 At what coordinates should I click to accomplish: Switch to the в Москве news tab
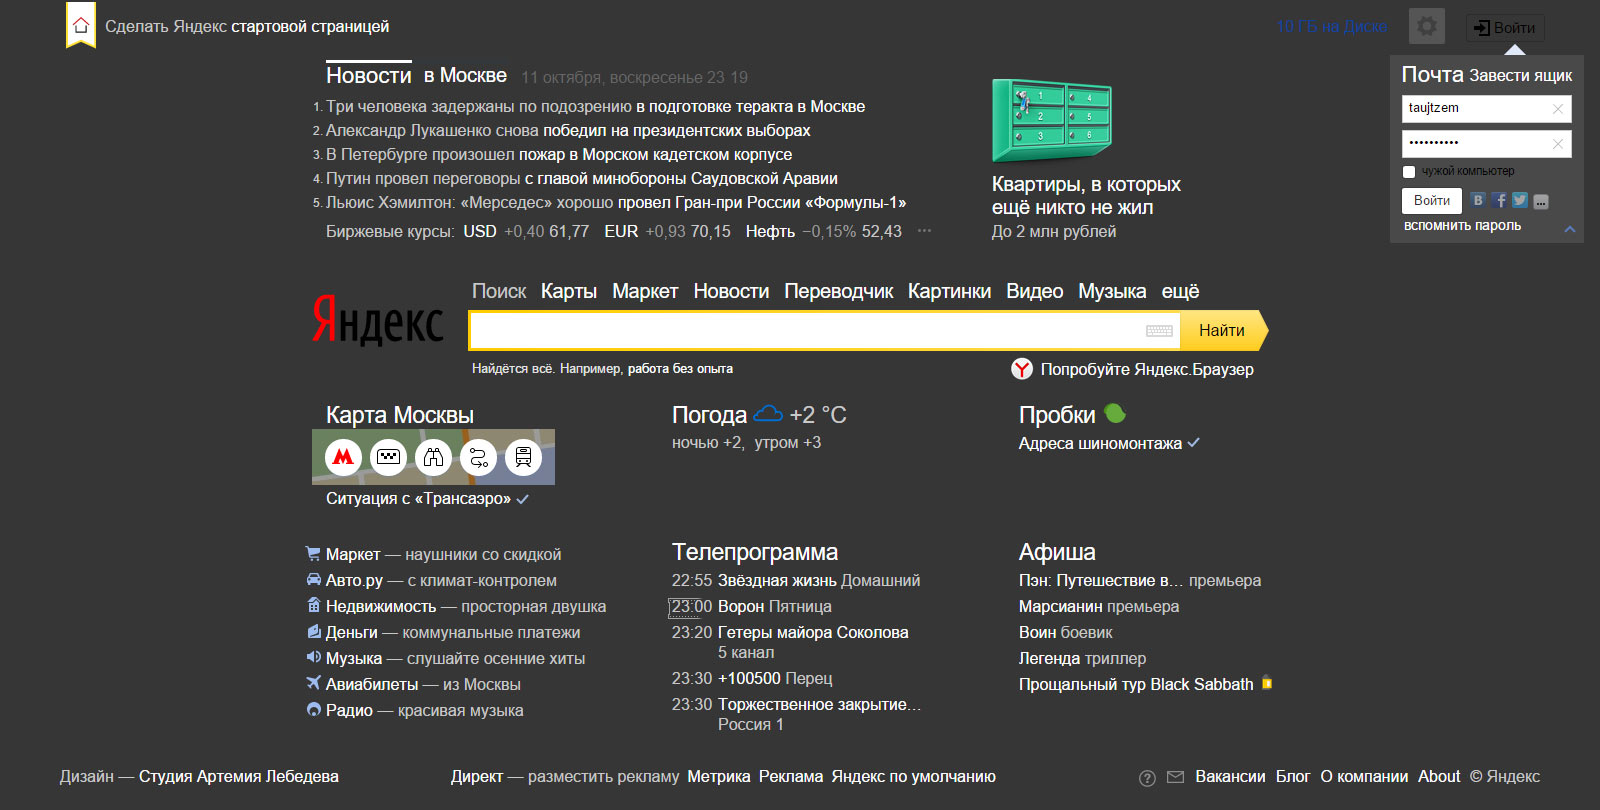[x=465, y=76]
